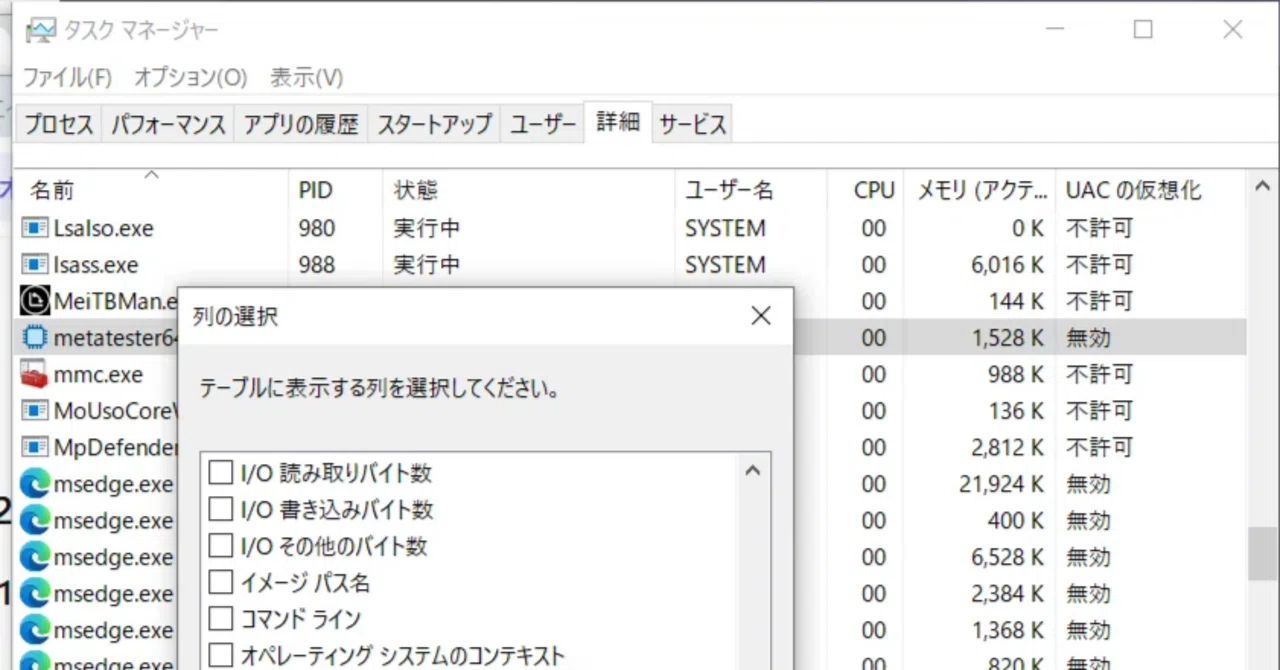Switch to the サービス tab
1280x670 pixels.
pyautogui.click(x=692, y=125)
